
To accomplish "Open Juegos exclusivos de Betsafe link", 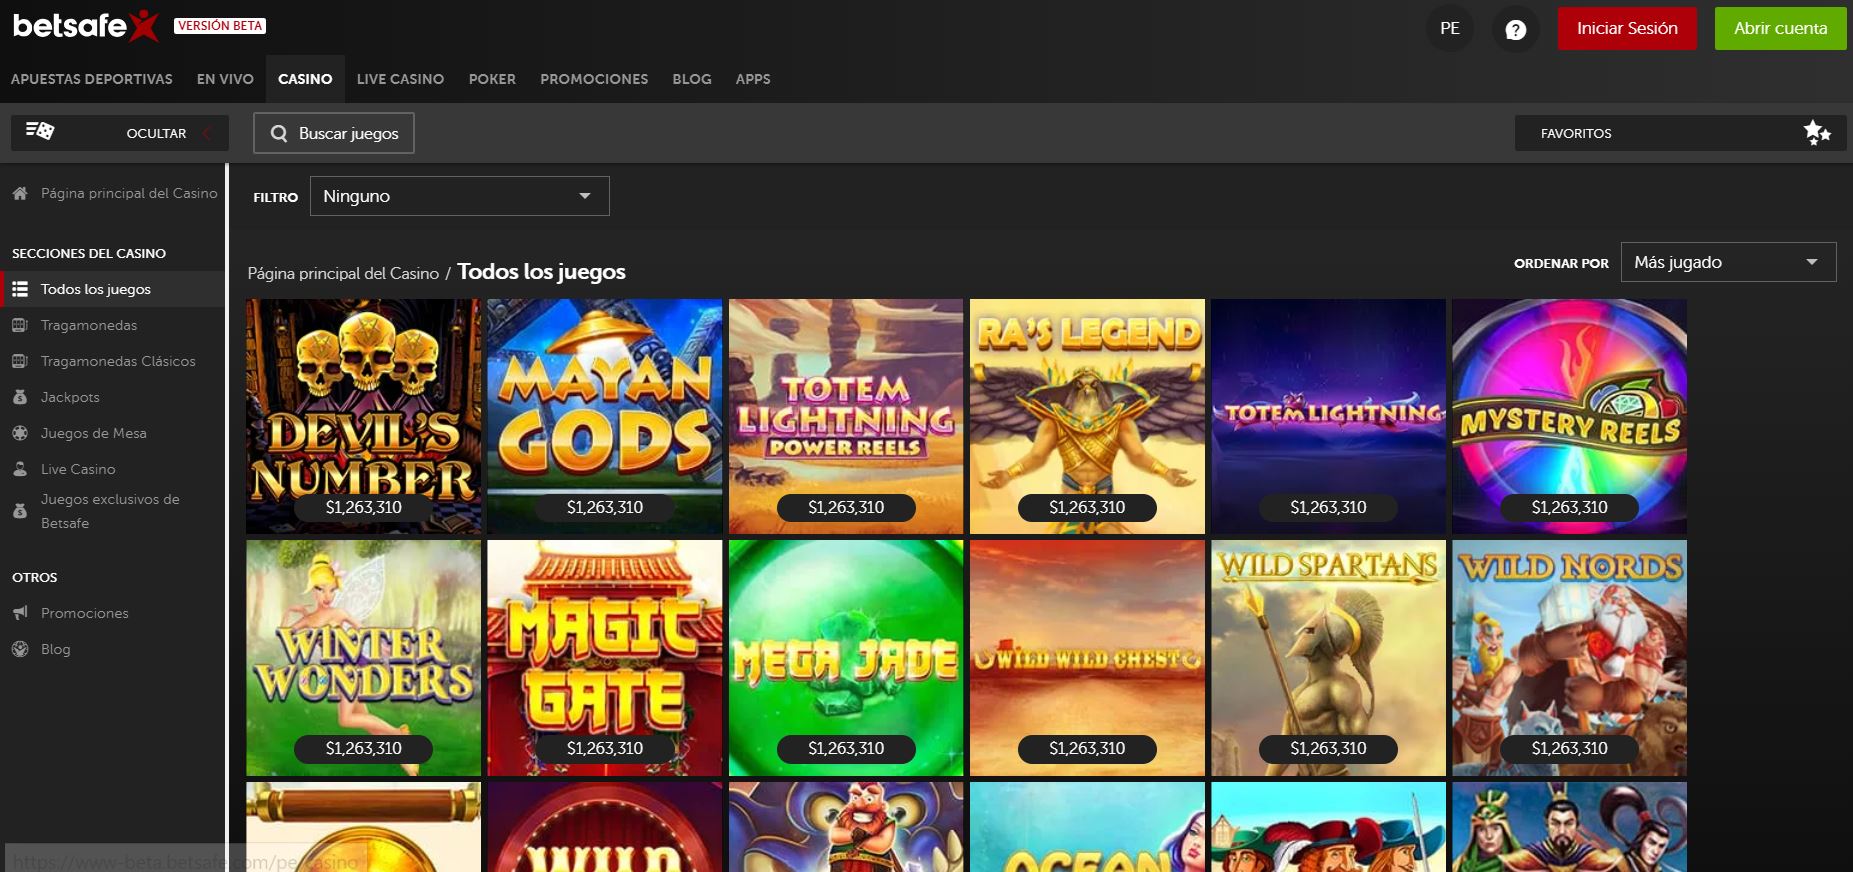I will (110, 511).
